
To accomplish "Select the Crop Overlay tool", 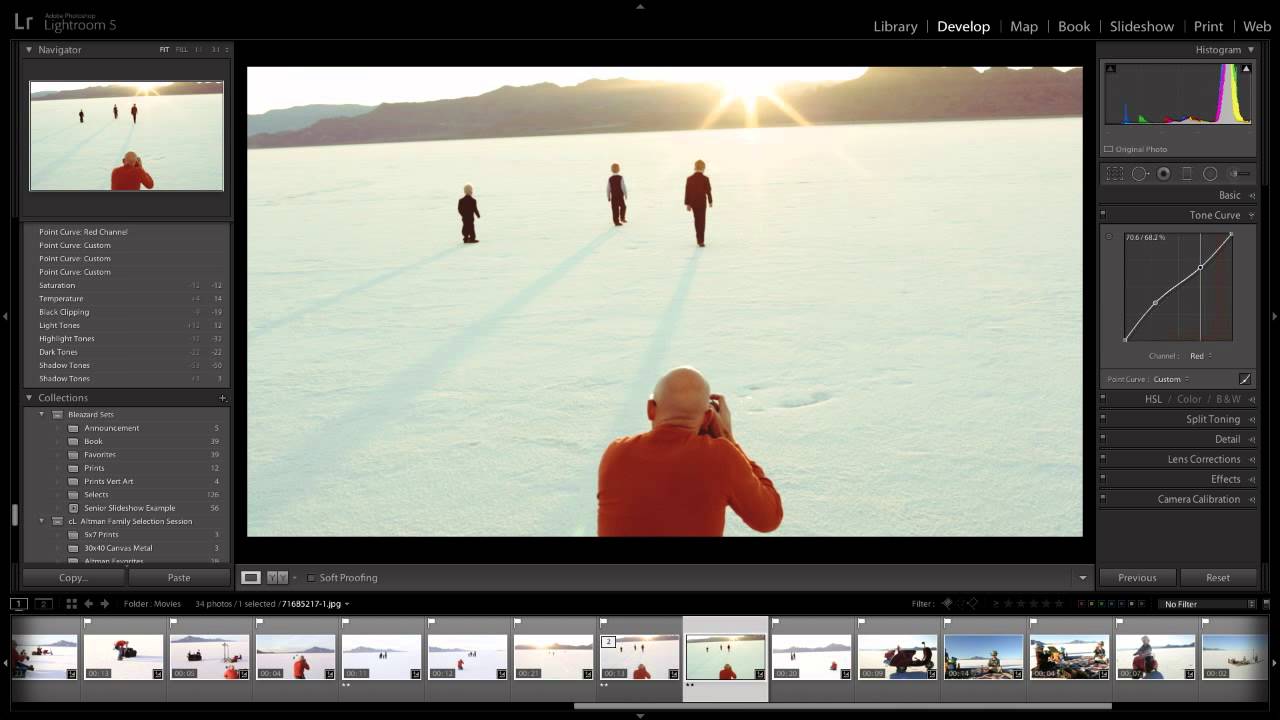I will pyautogui.click(x=1114, y=174).
